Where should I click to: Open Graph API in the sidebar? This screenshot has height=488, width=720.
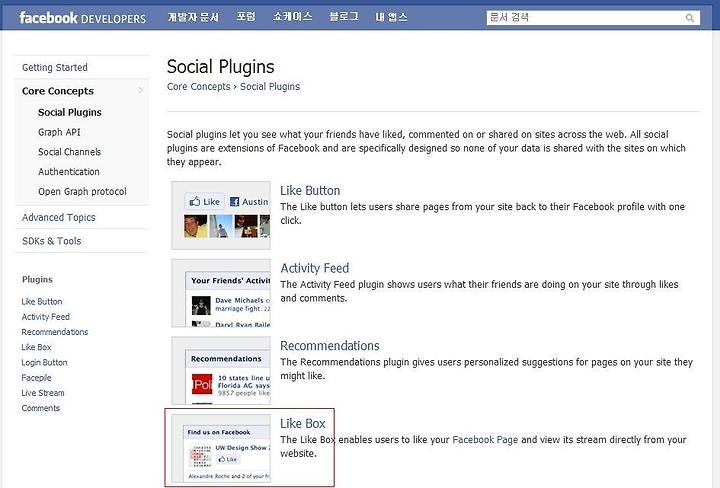59,132
